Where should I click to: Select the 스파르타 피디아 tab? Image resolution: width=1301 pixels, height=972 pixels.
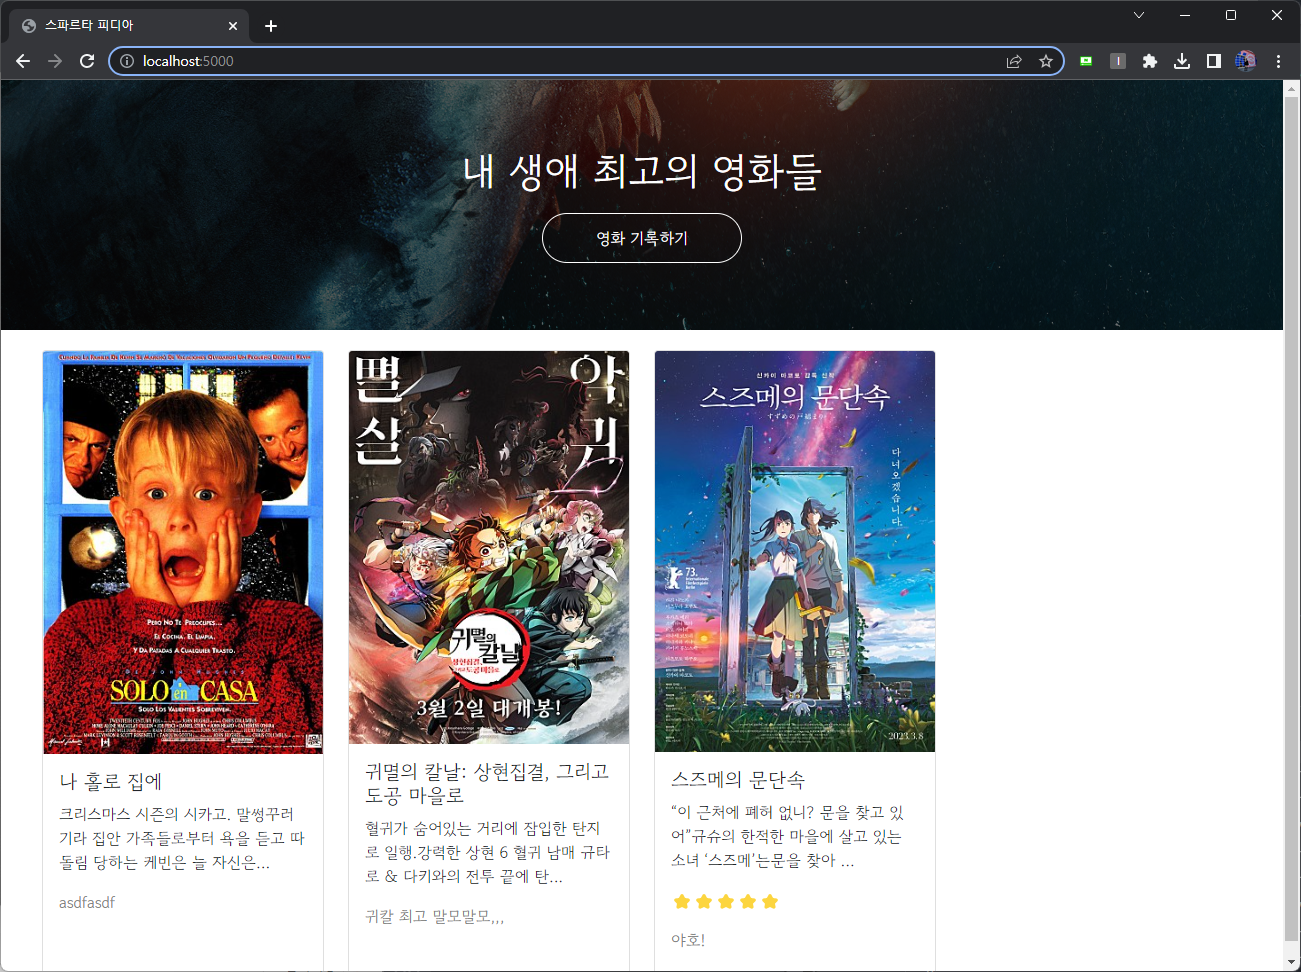tap(130, 26)
